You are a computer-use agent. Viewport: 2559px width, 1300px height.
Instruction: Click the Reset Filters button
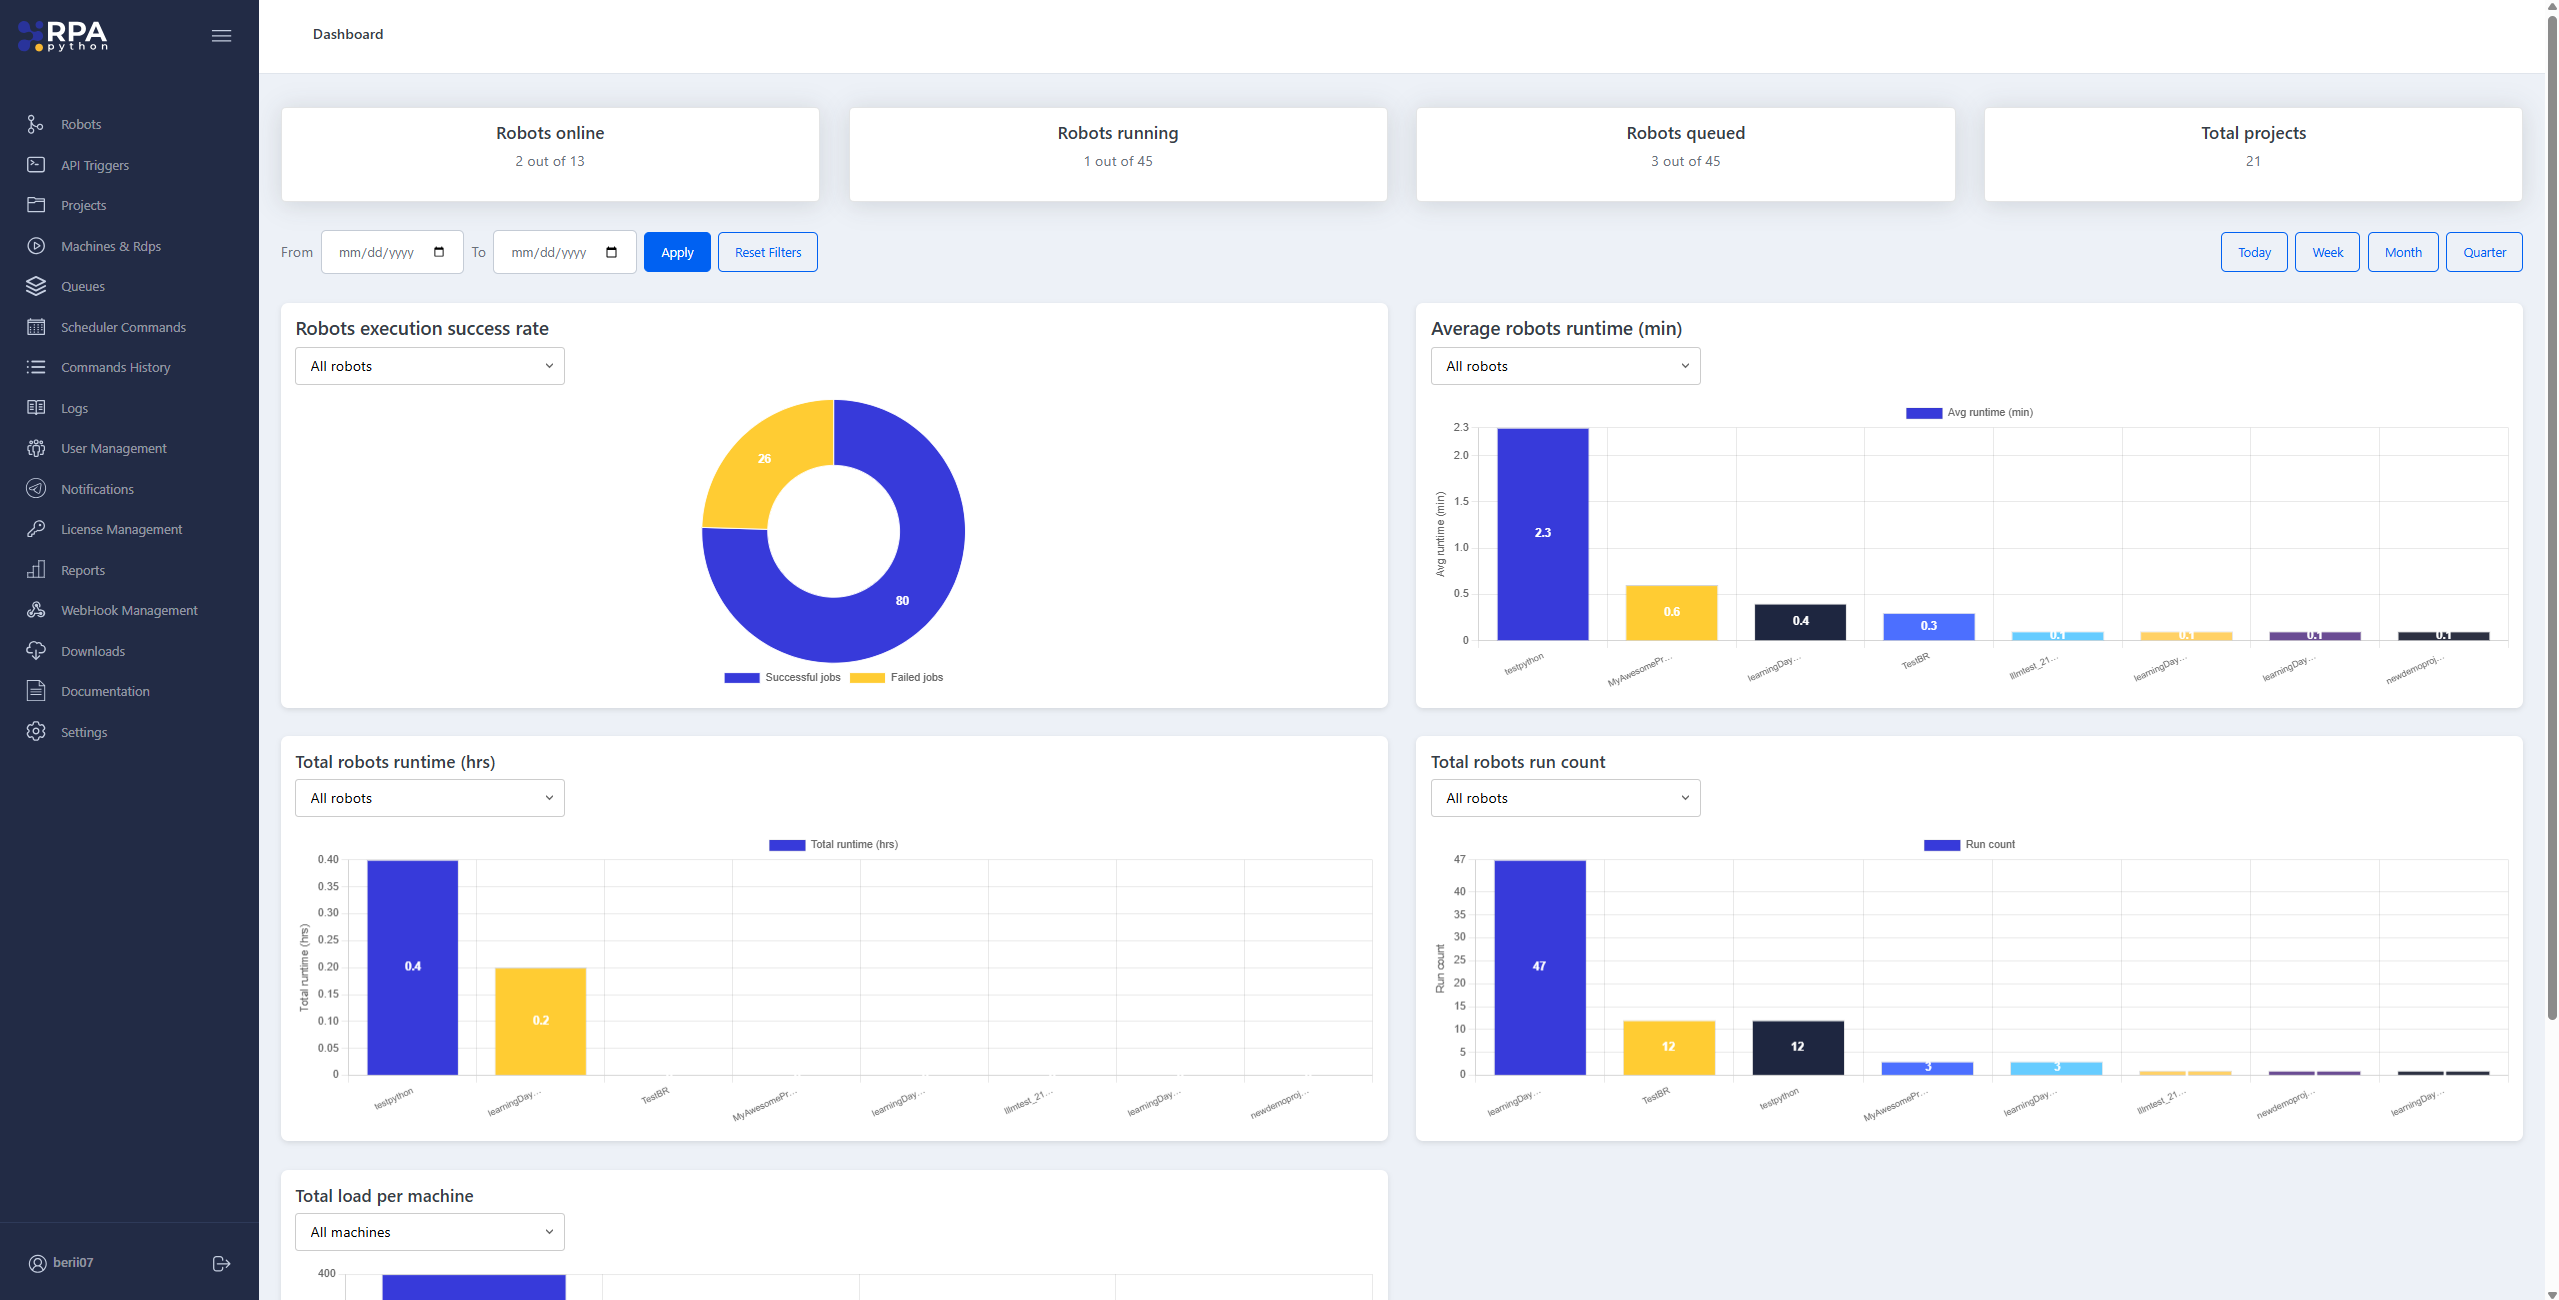(767, 252)
